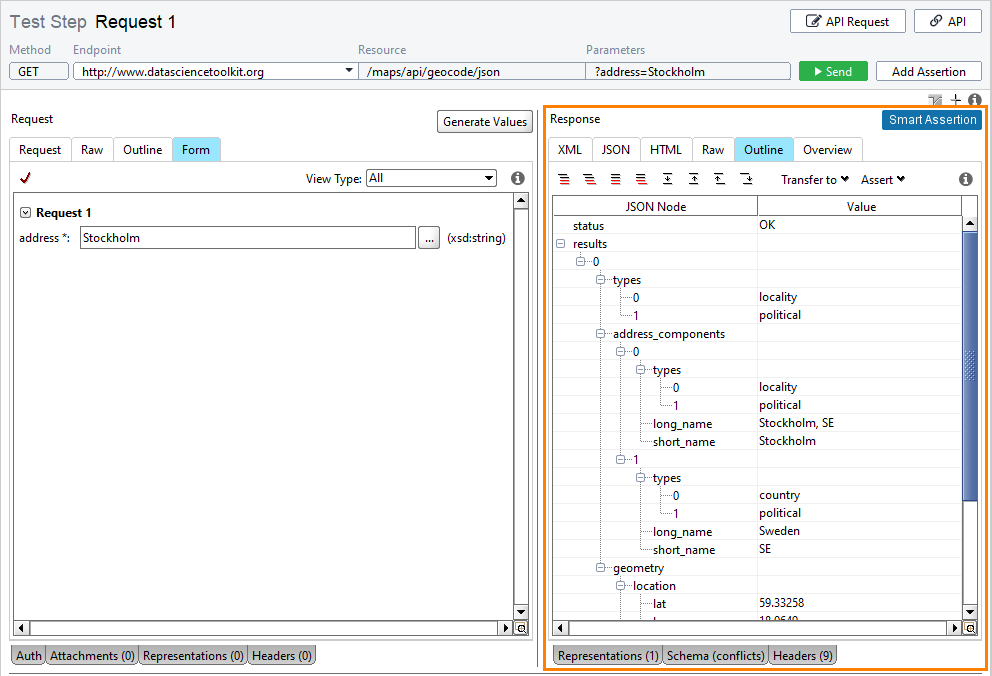The image size is (992, 676).
Task: Switch to HTML response tab
Action: click(666, 150)
